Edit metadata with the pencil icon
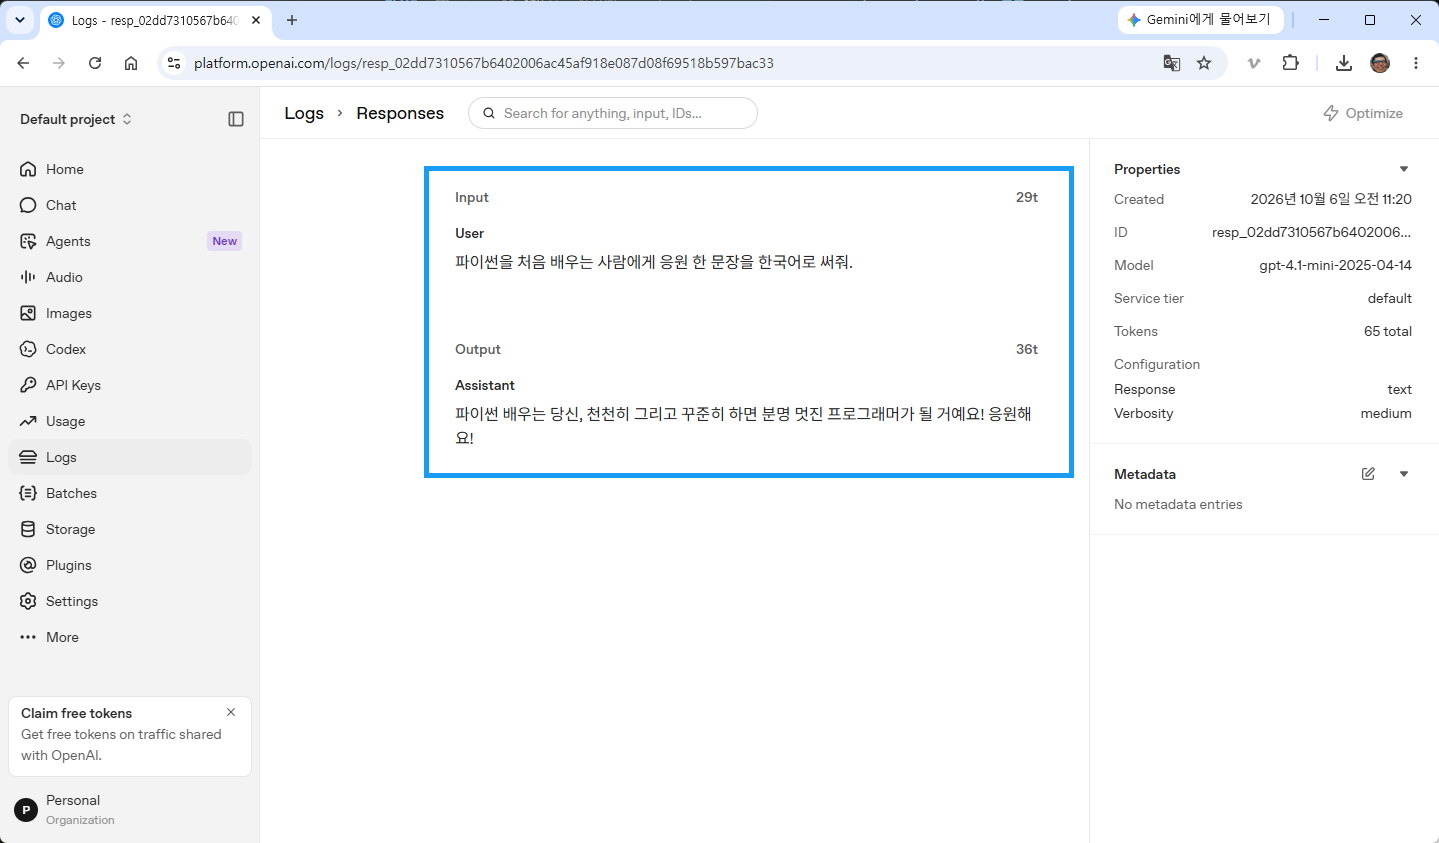The height and width of the screenshot is (843, 1439). (1368, 474)
